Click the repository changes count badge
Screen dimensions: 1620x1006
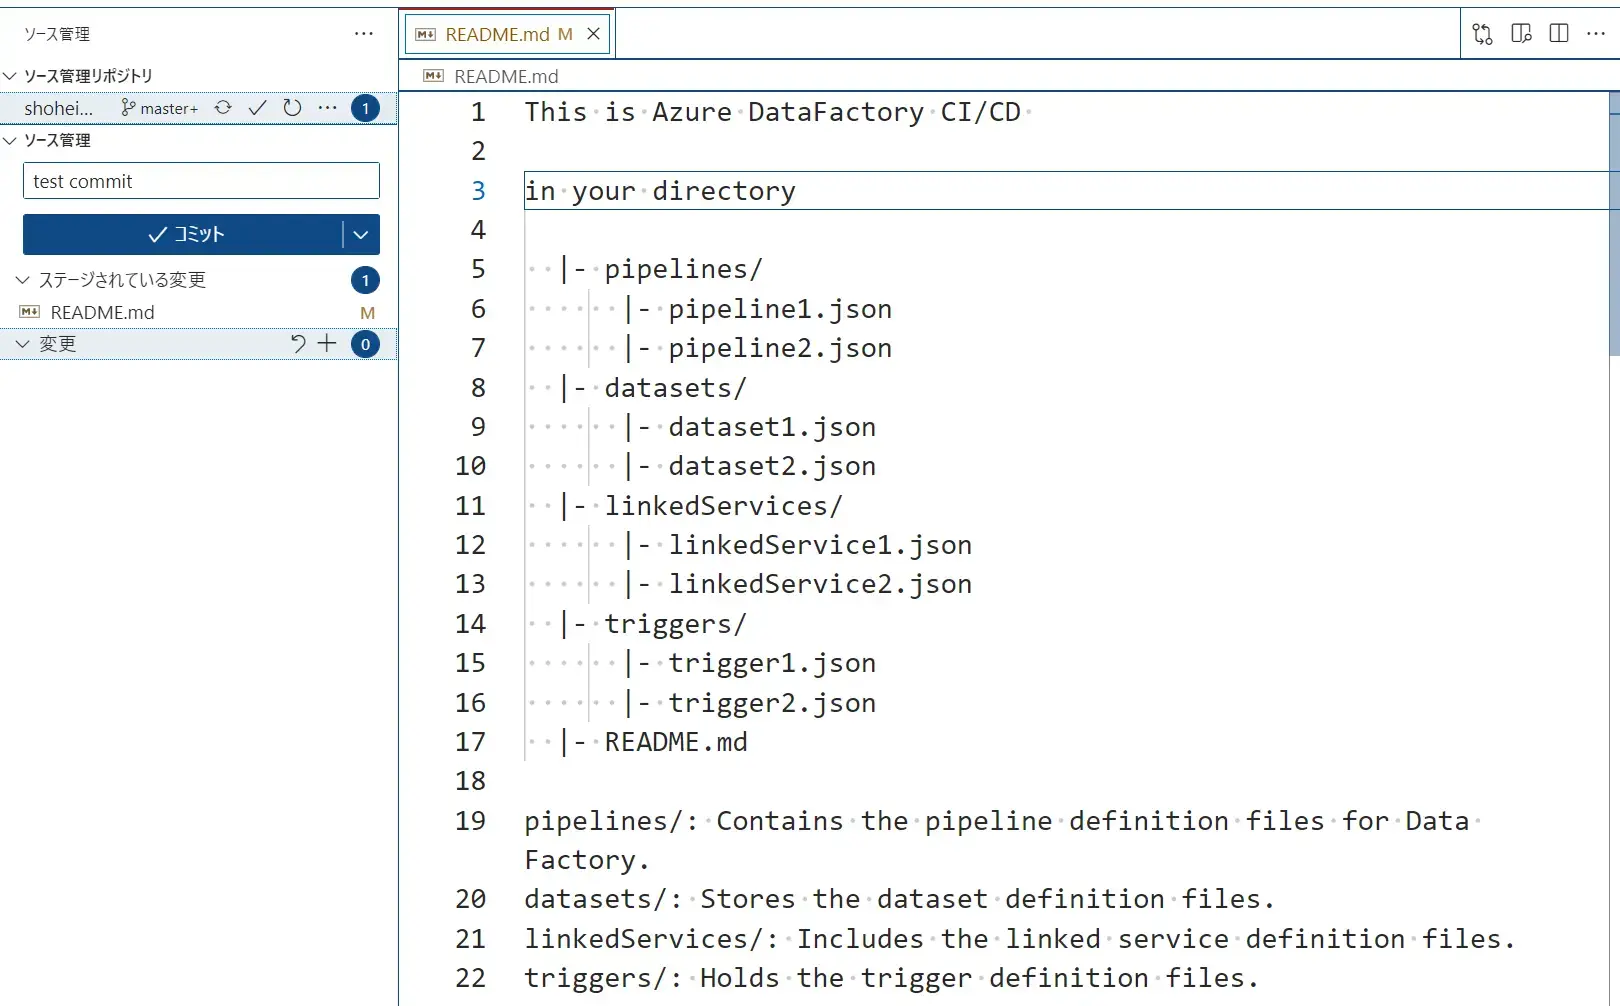tap(366, 108)
